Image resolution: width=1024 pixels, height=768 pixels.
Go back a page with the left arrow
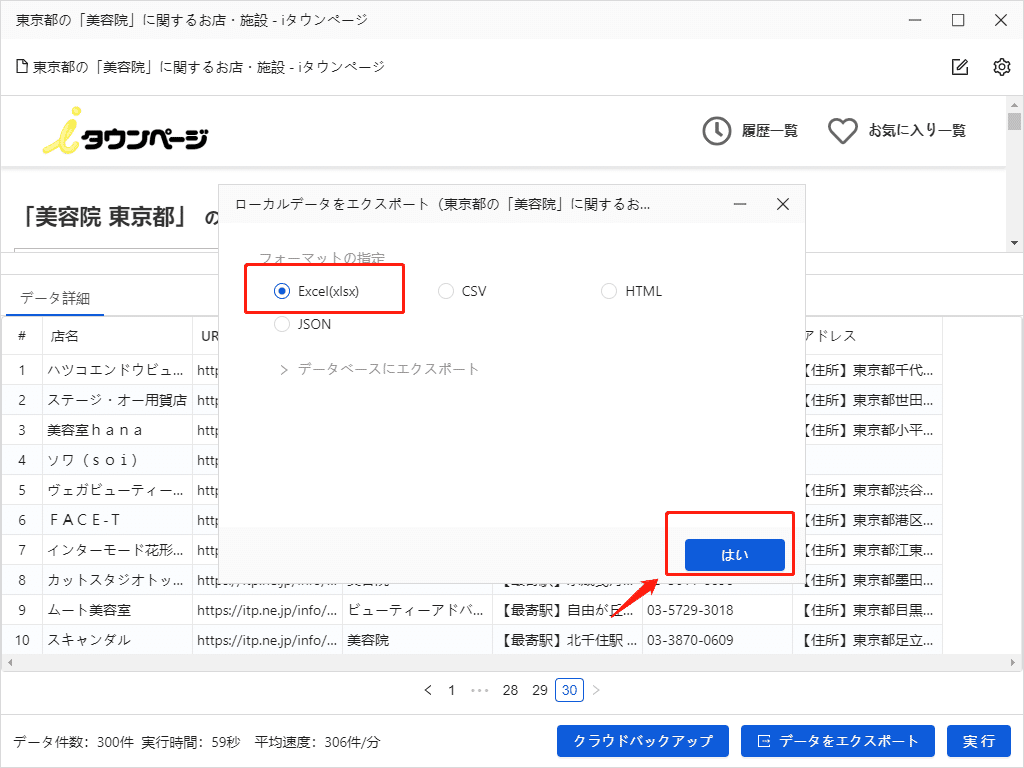428,690
